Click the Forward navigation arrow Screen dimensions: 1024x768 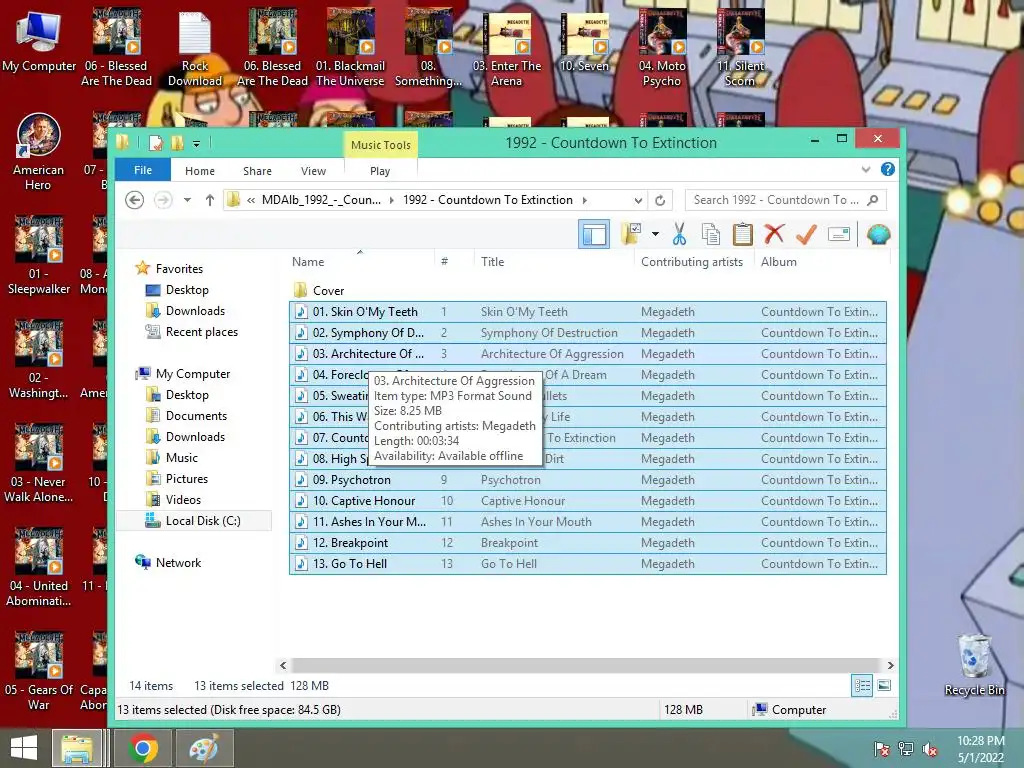click(163, 200)
